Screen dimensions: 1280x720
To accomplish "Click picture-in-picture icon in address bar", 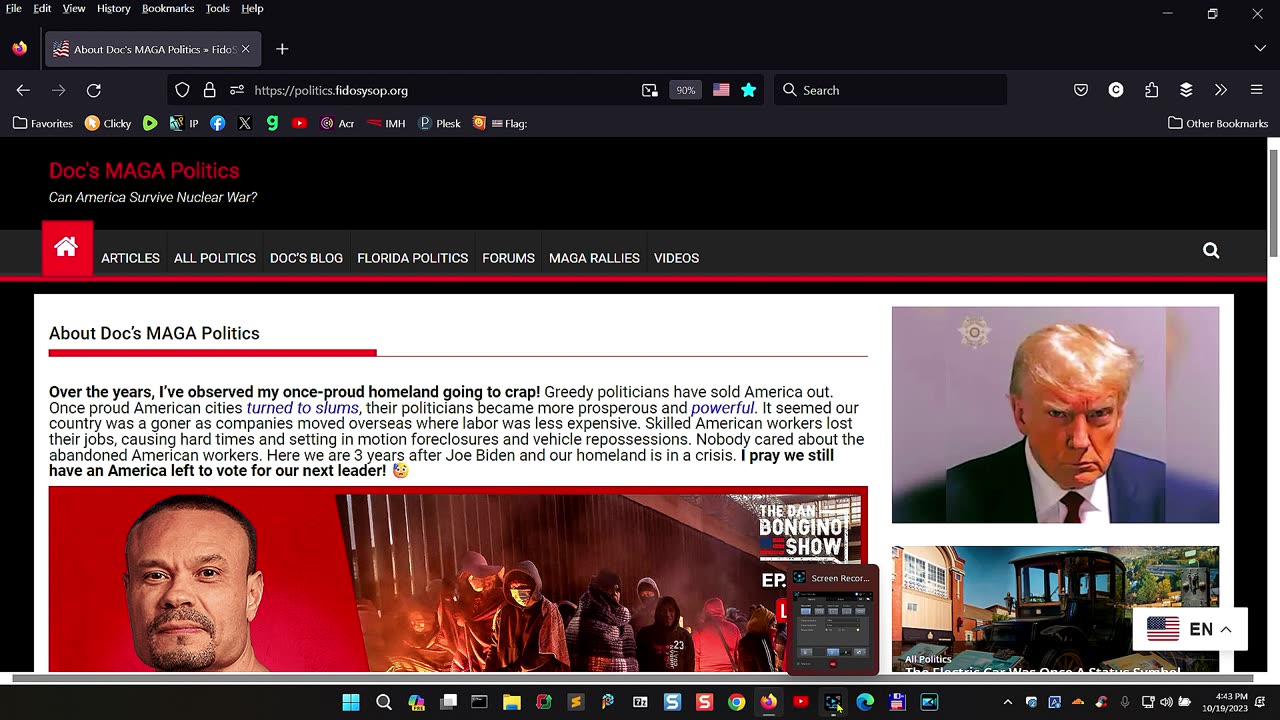I will [650, 90].
